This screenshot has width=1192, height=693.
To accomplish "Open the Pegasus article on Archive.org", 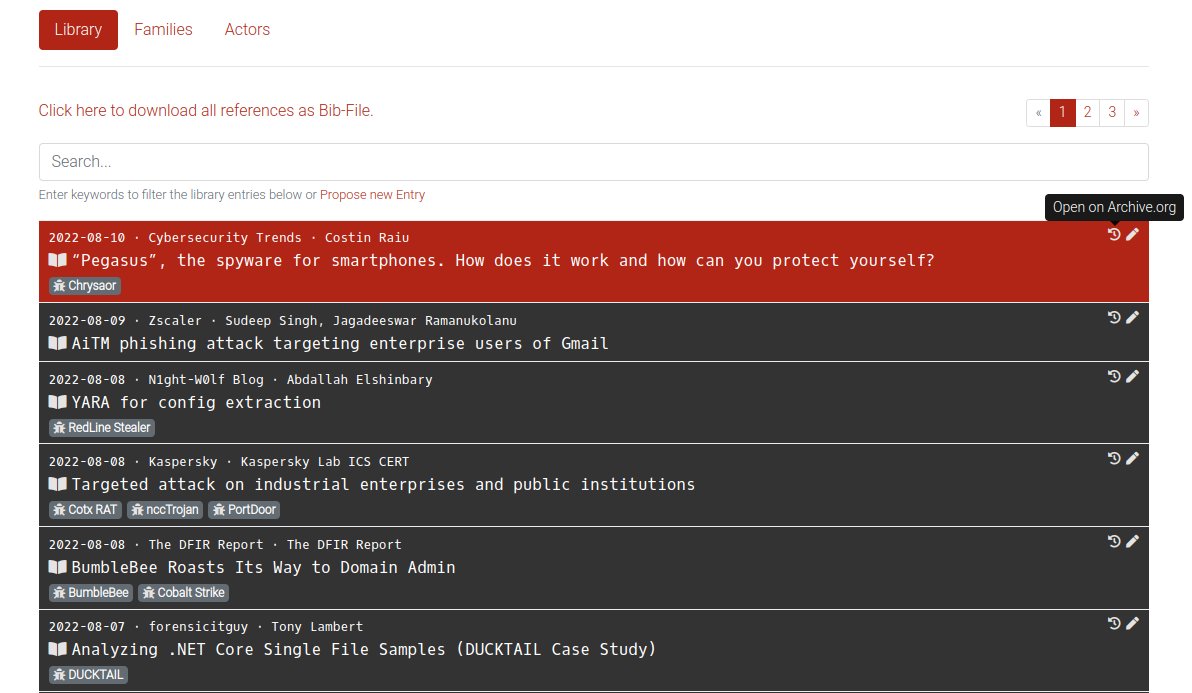I will pyautogui.click(x=1113, y=234).
